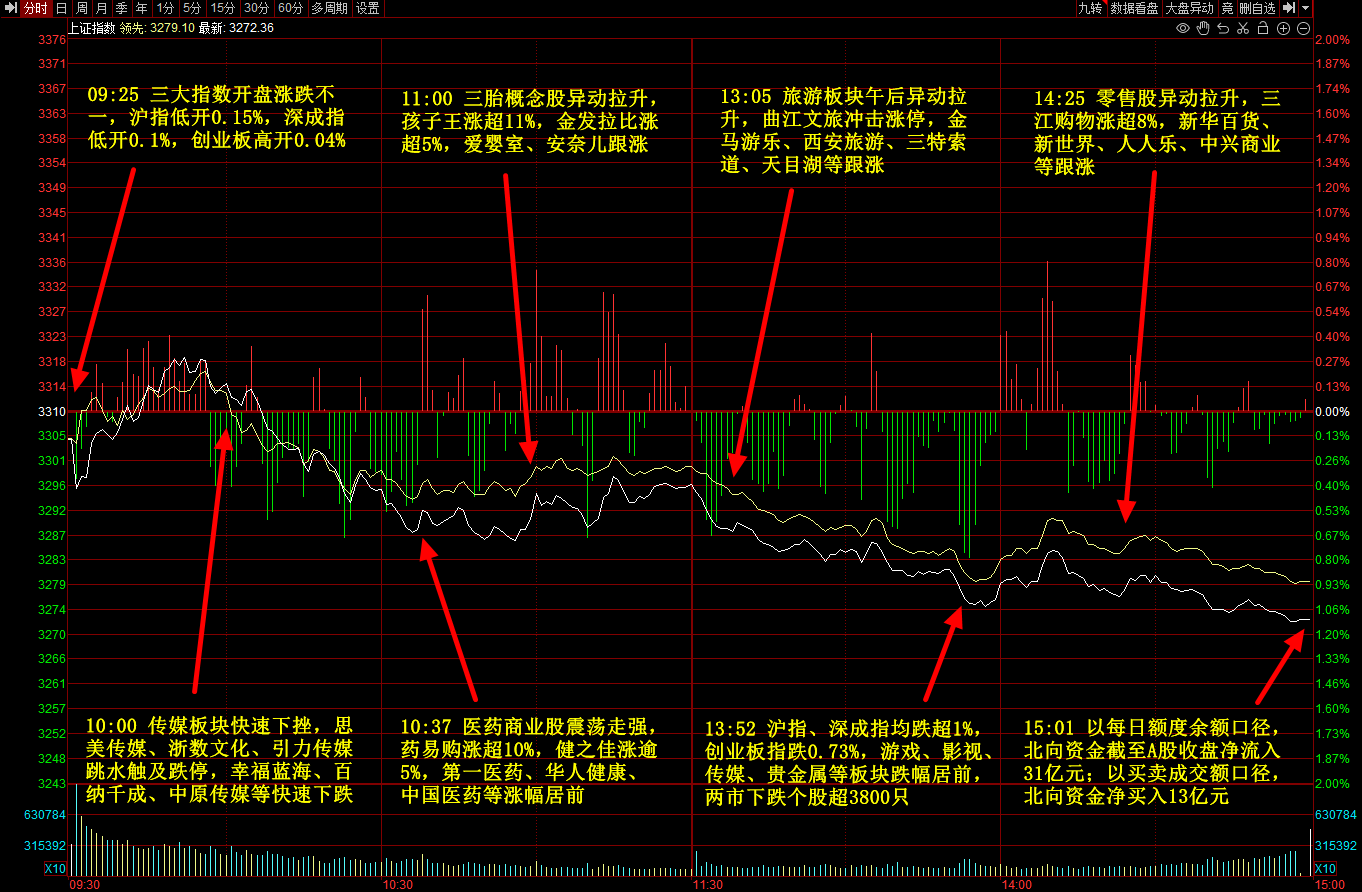Screen dimensions: 1362x892
Task: Switch to the 分时 intraday tab
Action: click(35, 8)
